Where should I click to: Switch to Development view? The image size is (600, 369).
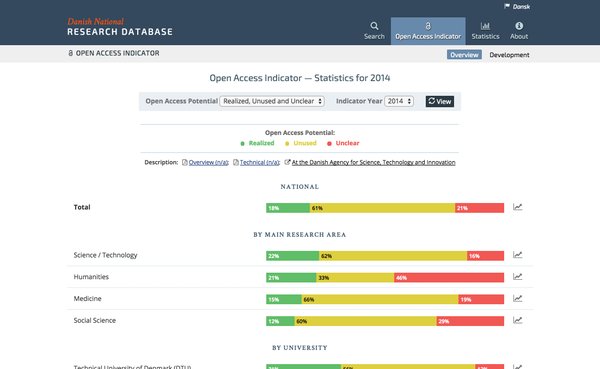coord(509,55)
